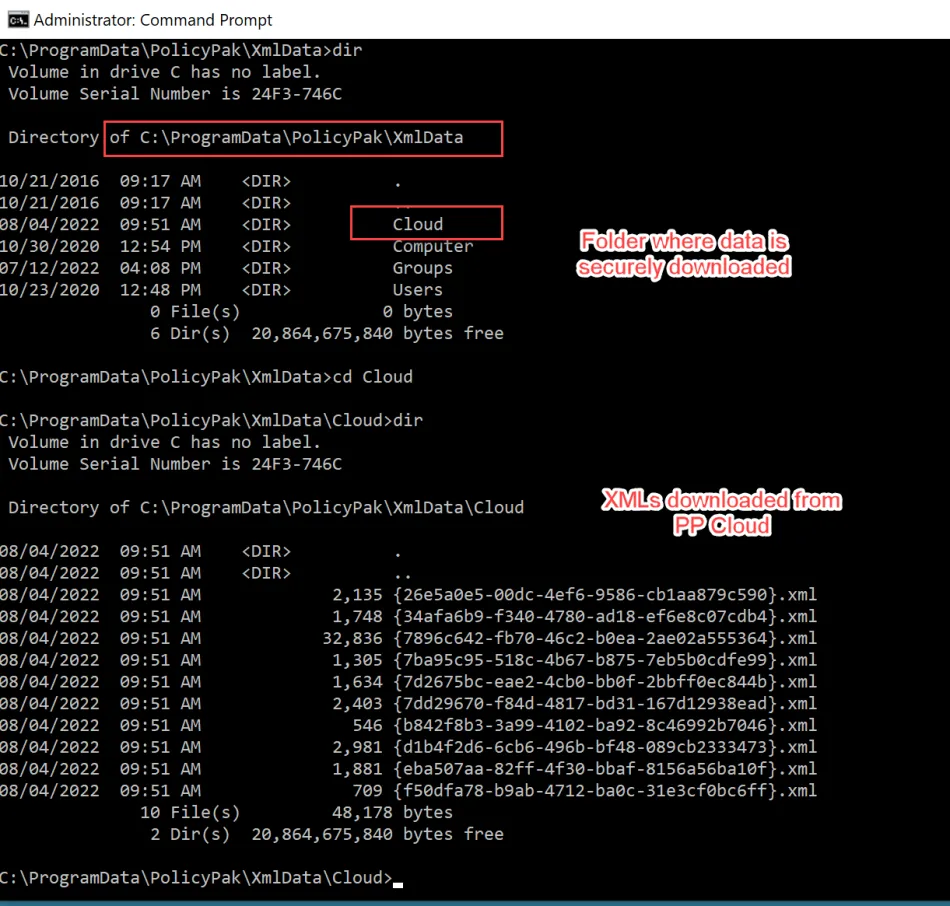Screen dimensions: 950x906
Task: Click the '2 Dir(s)' summary text
Action: pyautogui.click(x=190, y=834)
